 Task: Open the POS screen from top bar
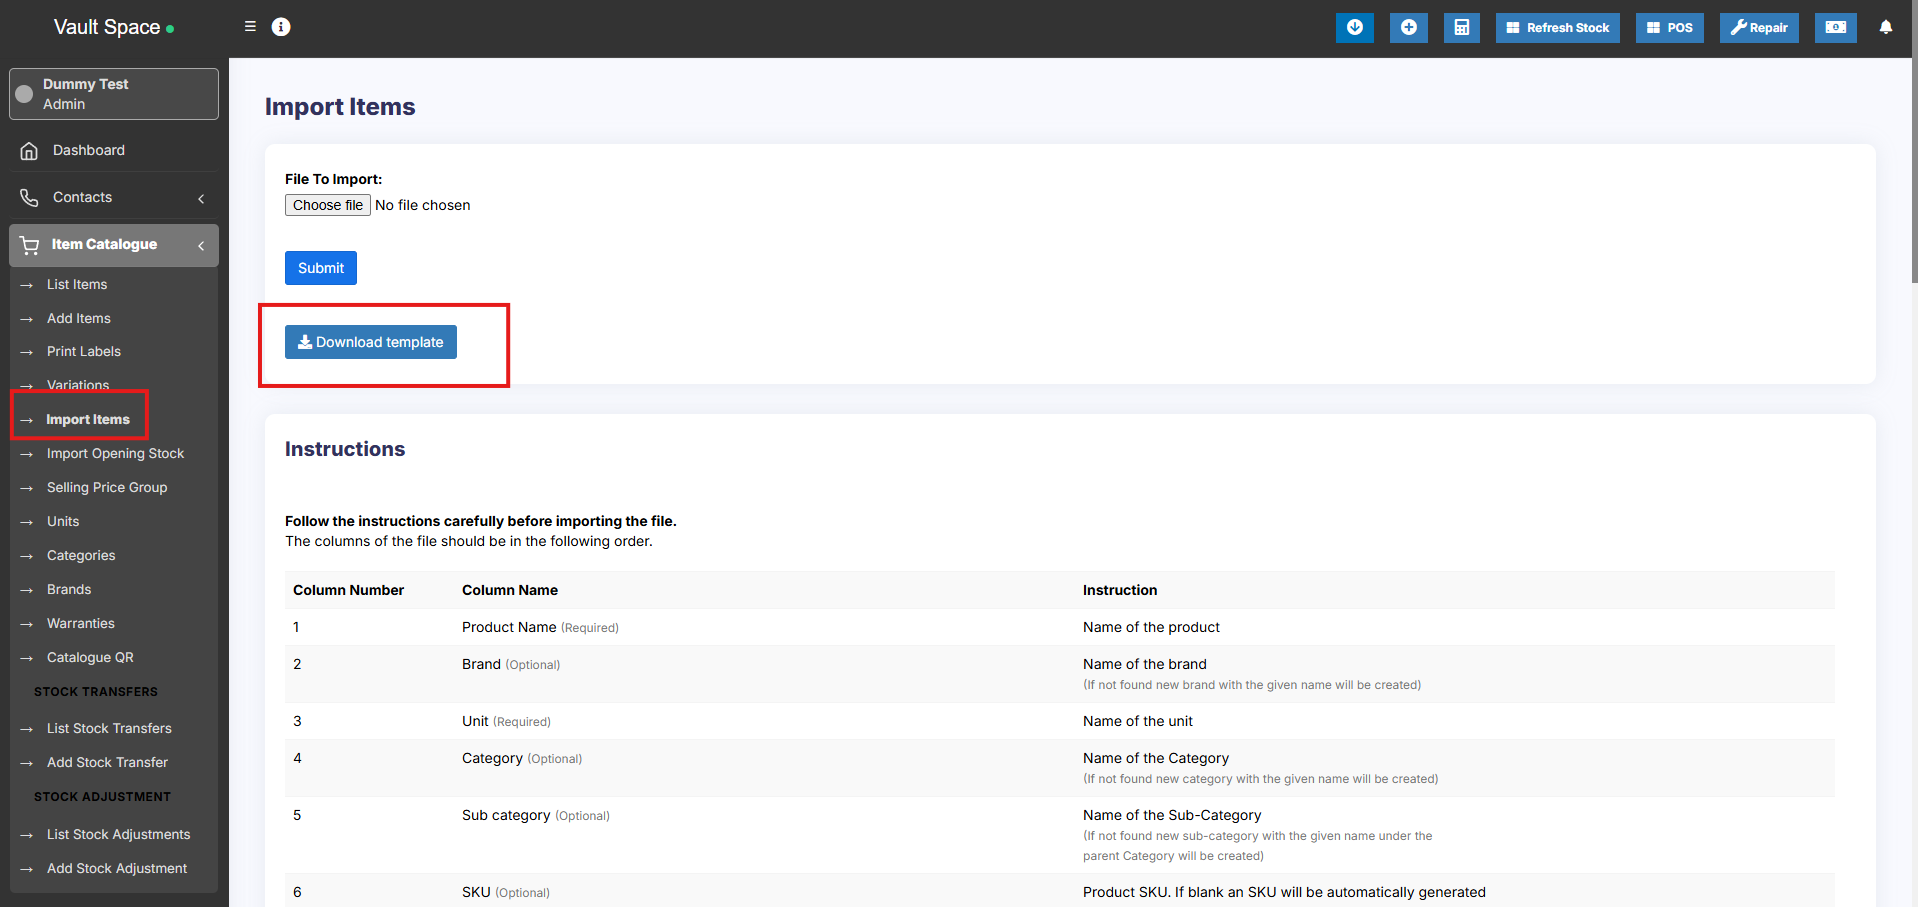coord(1669,28)
